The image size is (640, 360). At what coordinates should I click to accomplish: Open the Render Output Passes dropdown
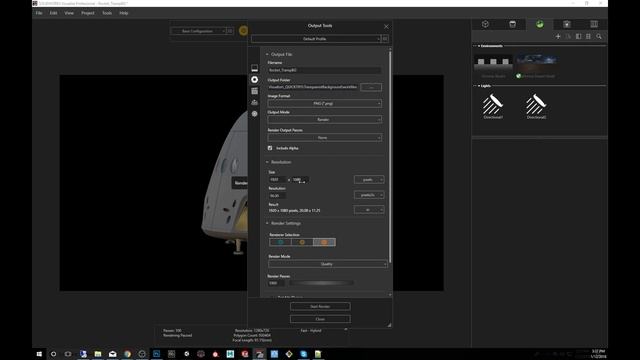point(324,138)
